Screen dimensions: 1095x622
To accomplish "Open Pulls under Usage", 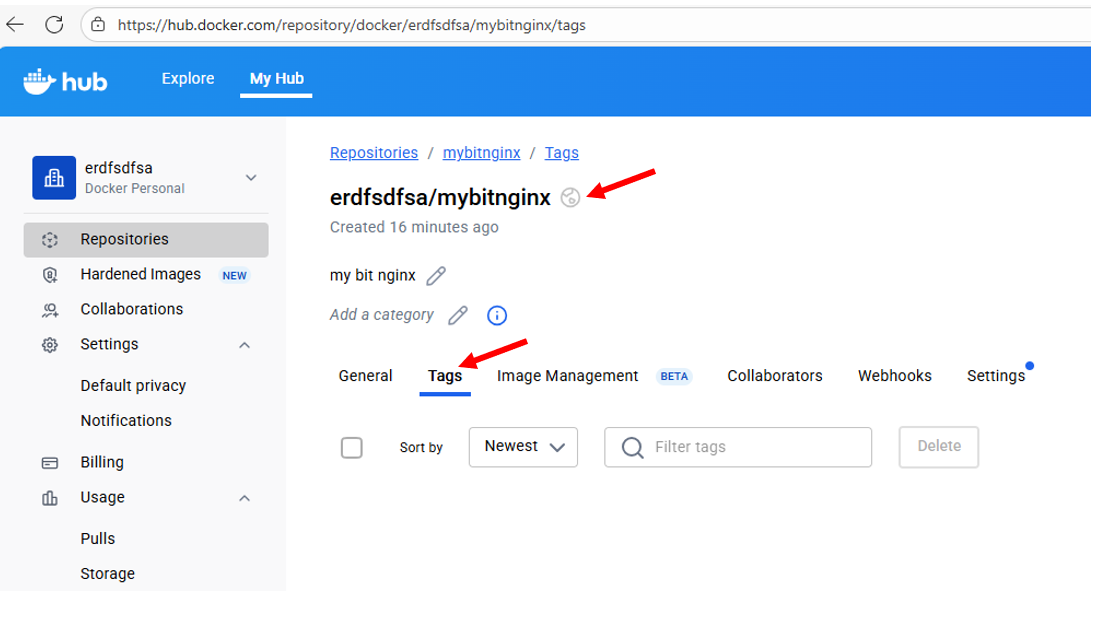I will (x=98, y=538).
